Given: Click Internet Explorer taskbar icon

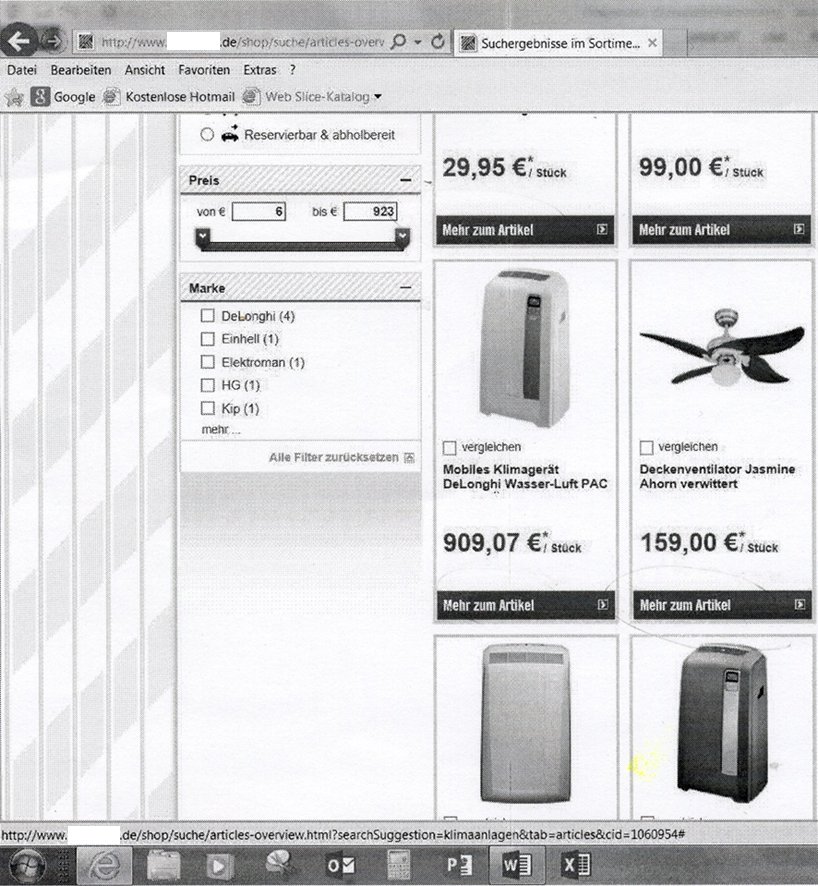Looking at the screenshot, I should (104, 865).
